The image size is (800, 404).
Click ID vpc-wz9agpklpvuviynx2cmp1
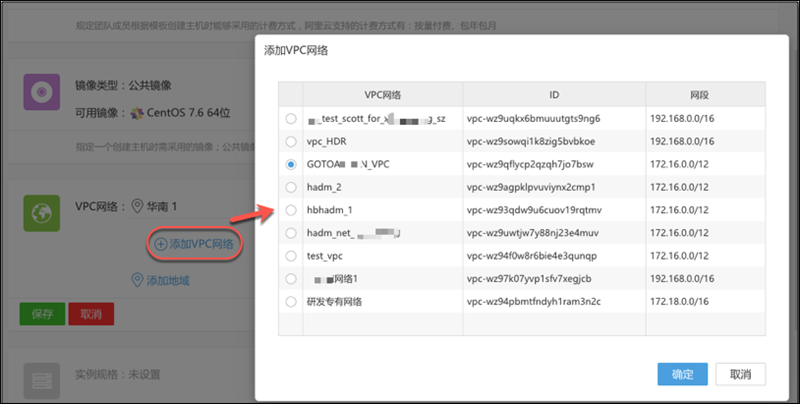click(531, 187)
